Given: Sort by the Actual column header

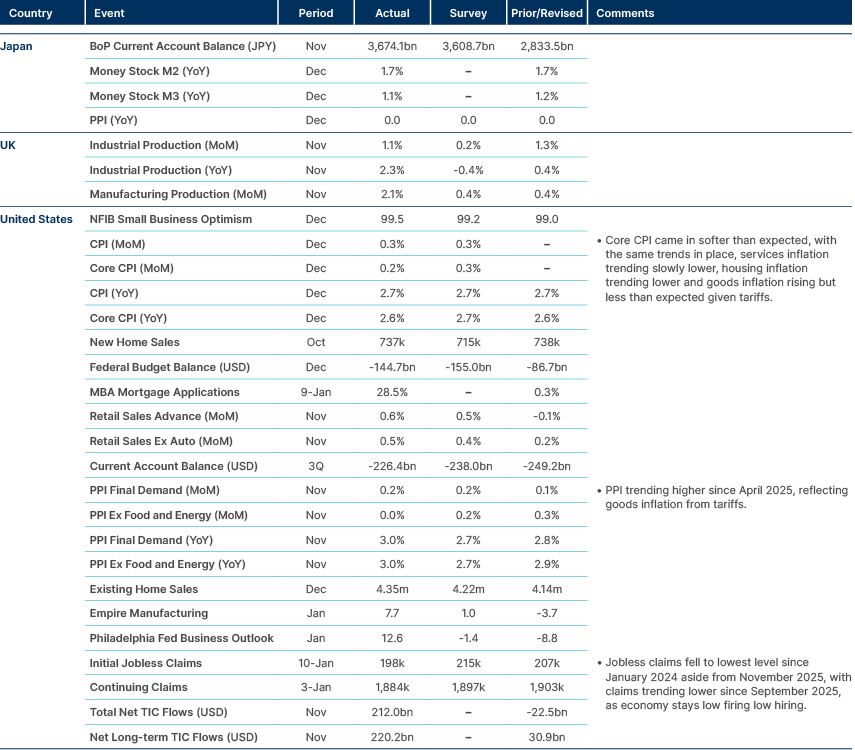Looking at the screenshot, I should coord(392,13).
